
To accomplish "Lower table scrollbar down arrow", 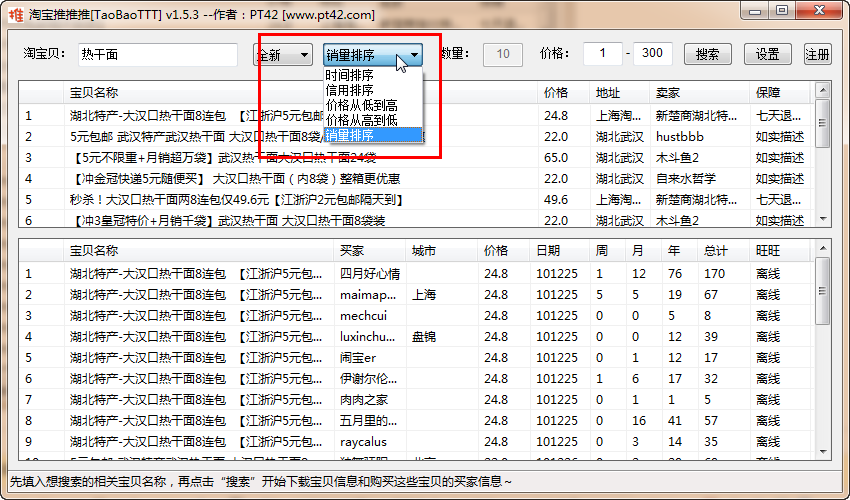I will pyautogui.click(x=823, y=452).
